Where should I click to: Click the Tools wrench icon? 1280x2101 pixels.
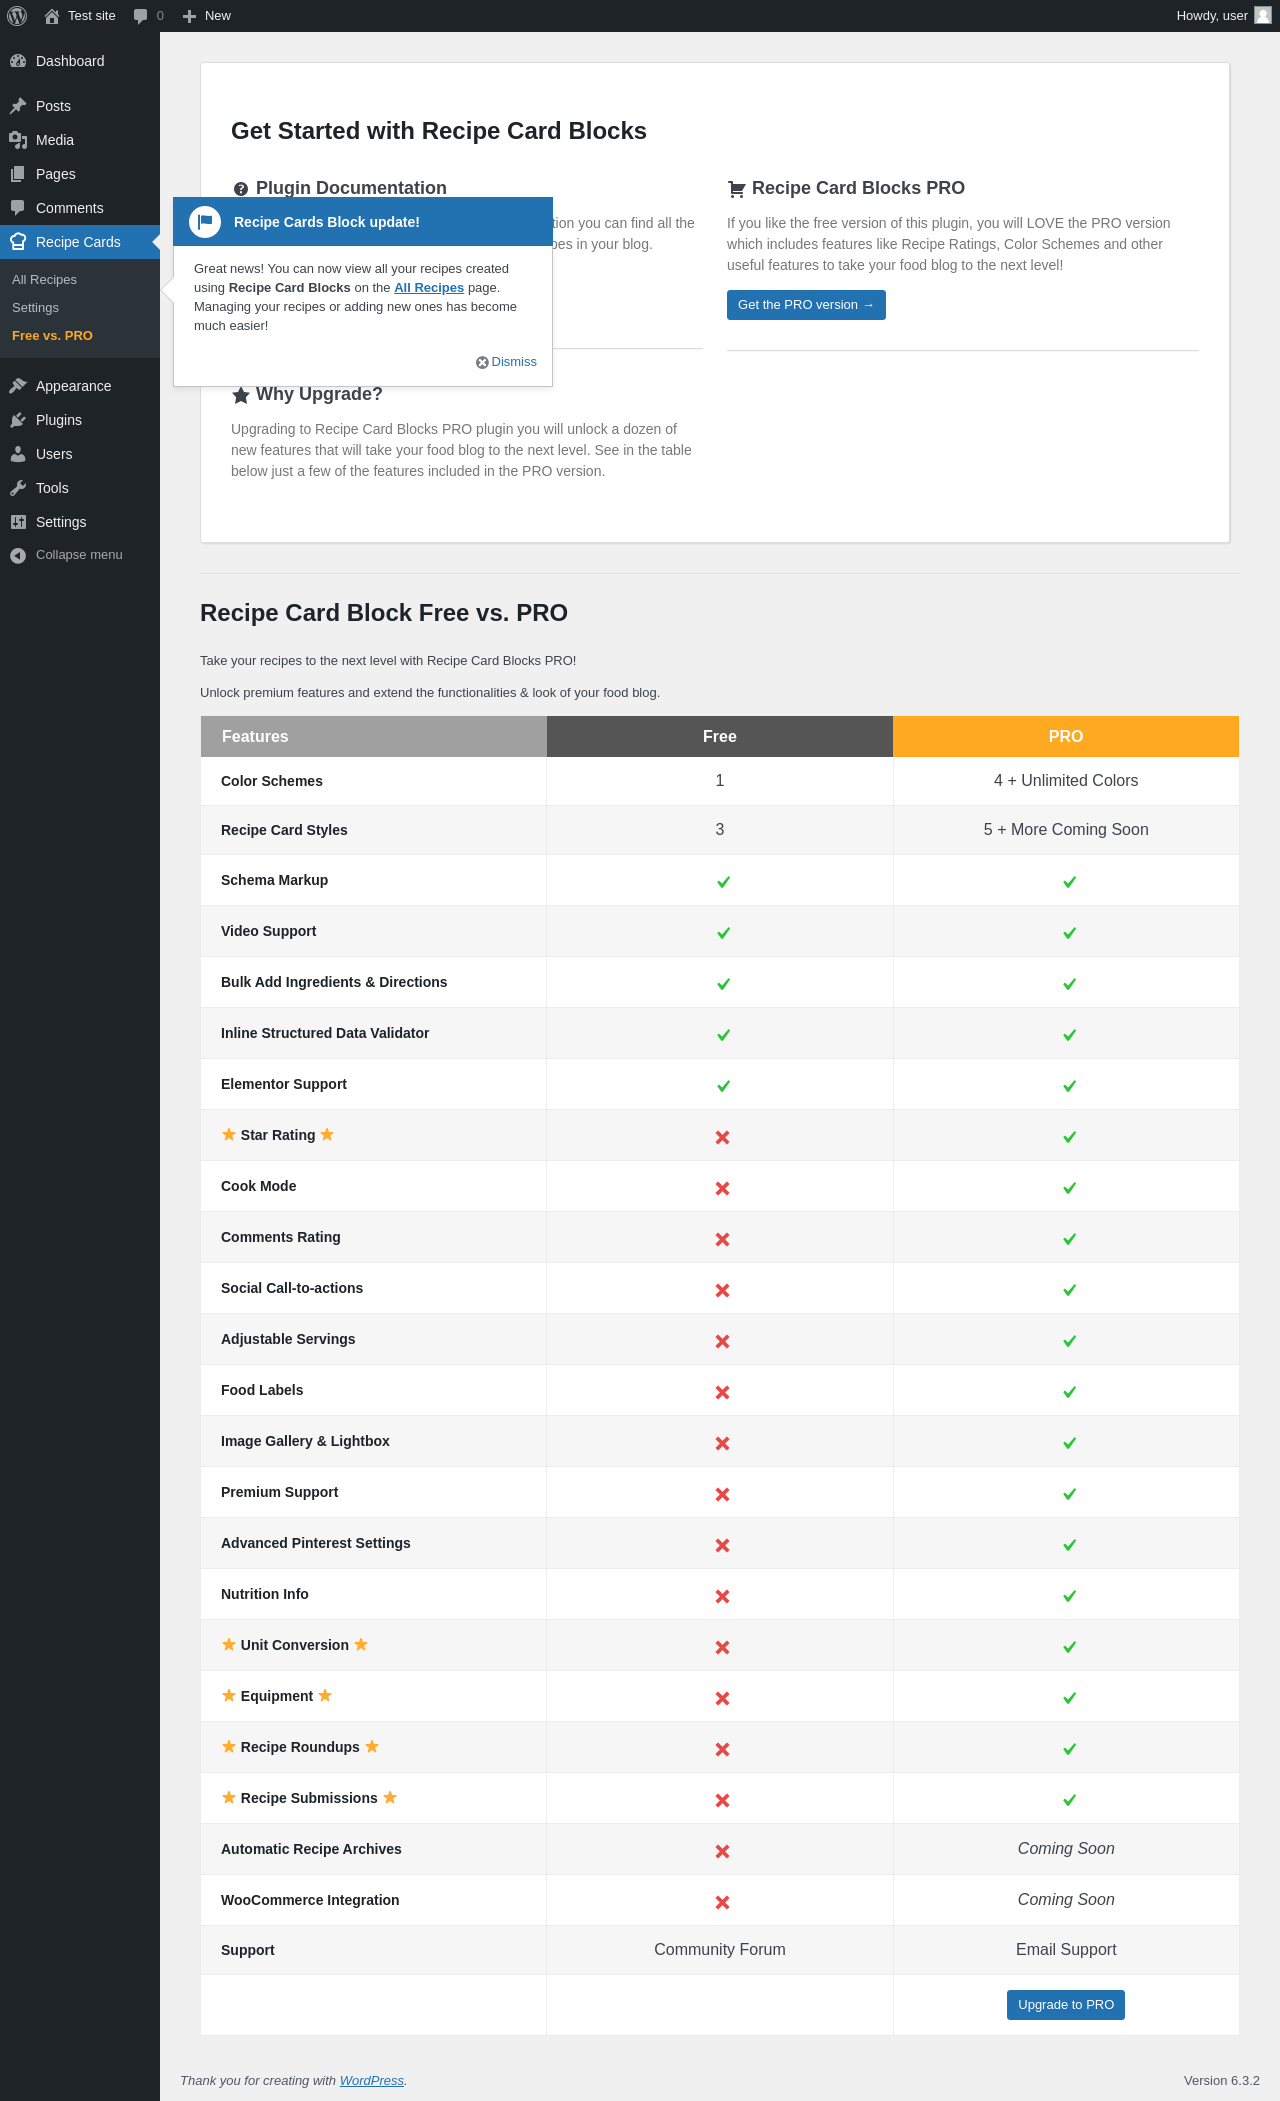[x=18, y=488]
